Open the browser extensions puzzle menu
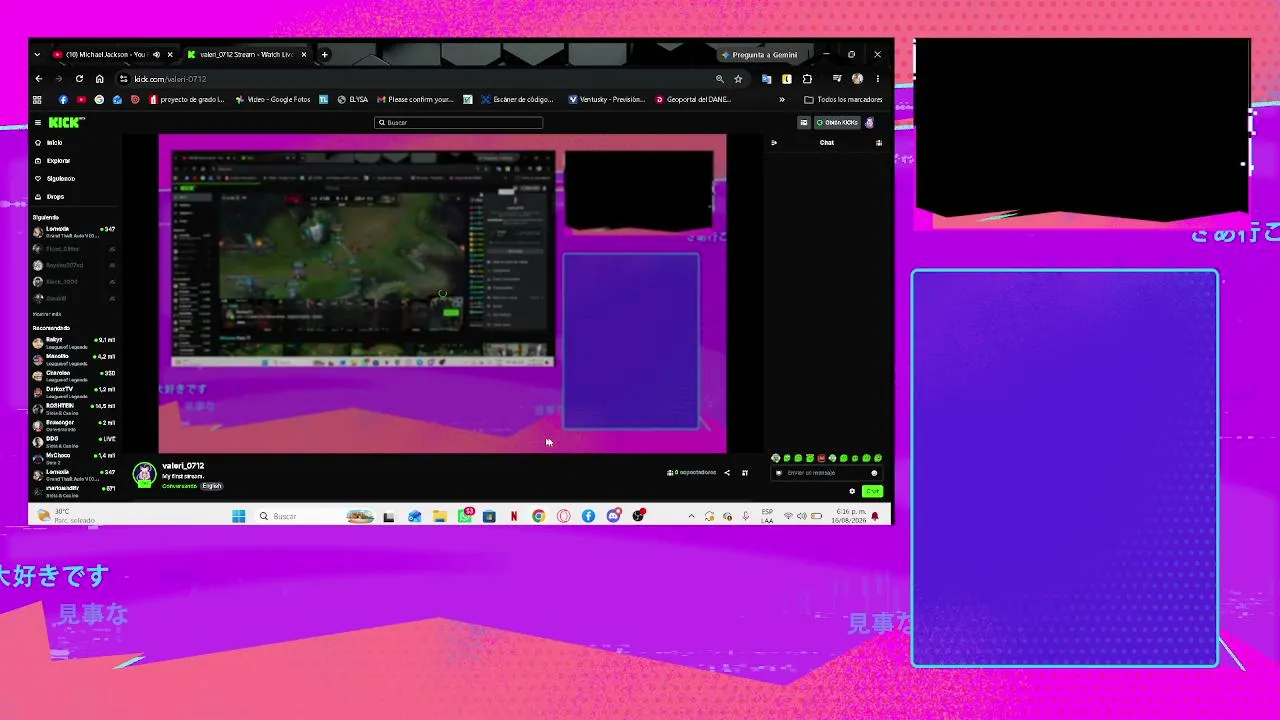This screenshot has height=720, width=1280. (x=807, y=79)
